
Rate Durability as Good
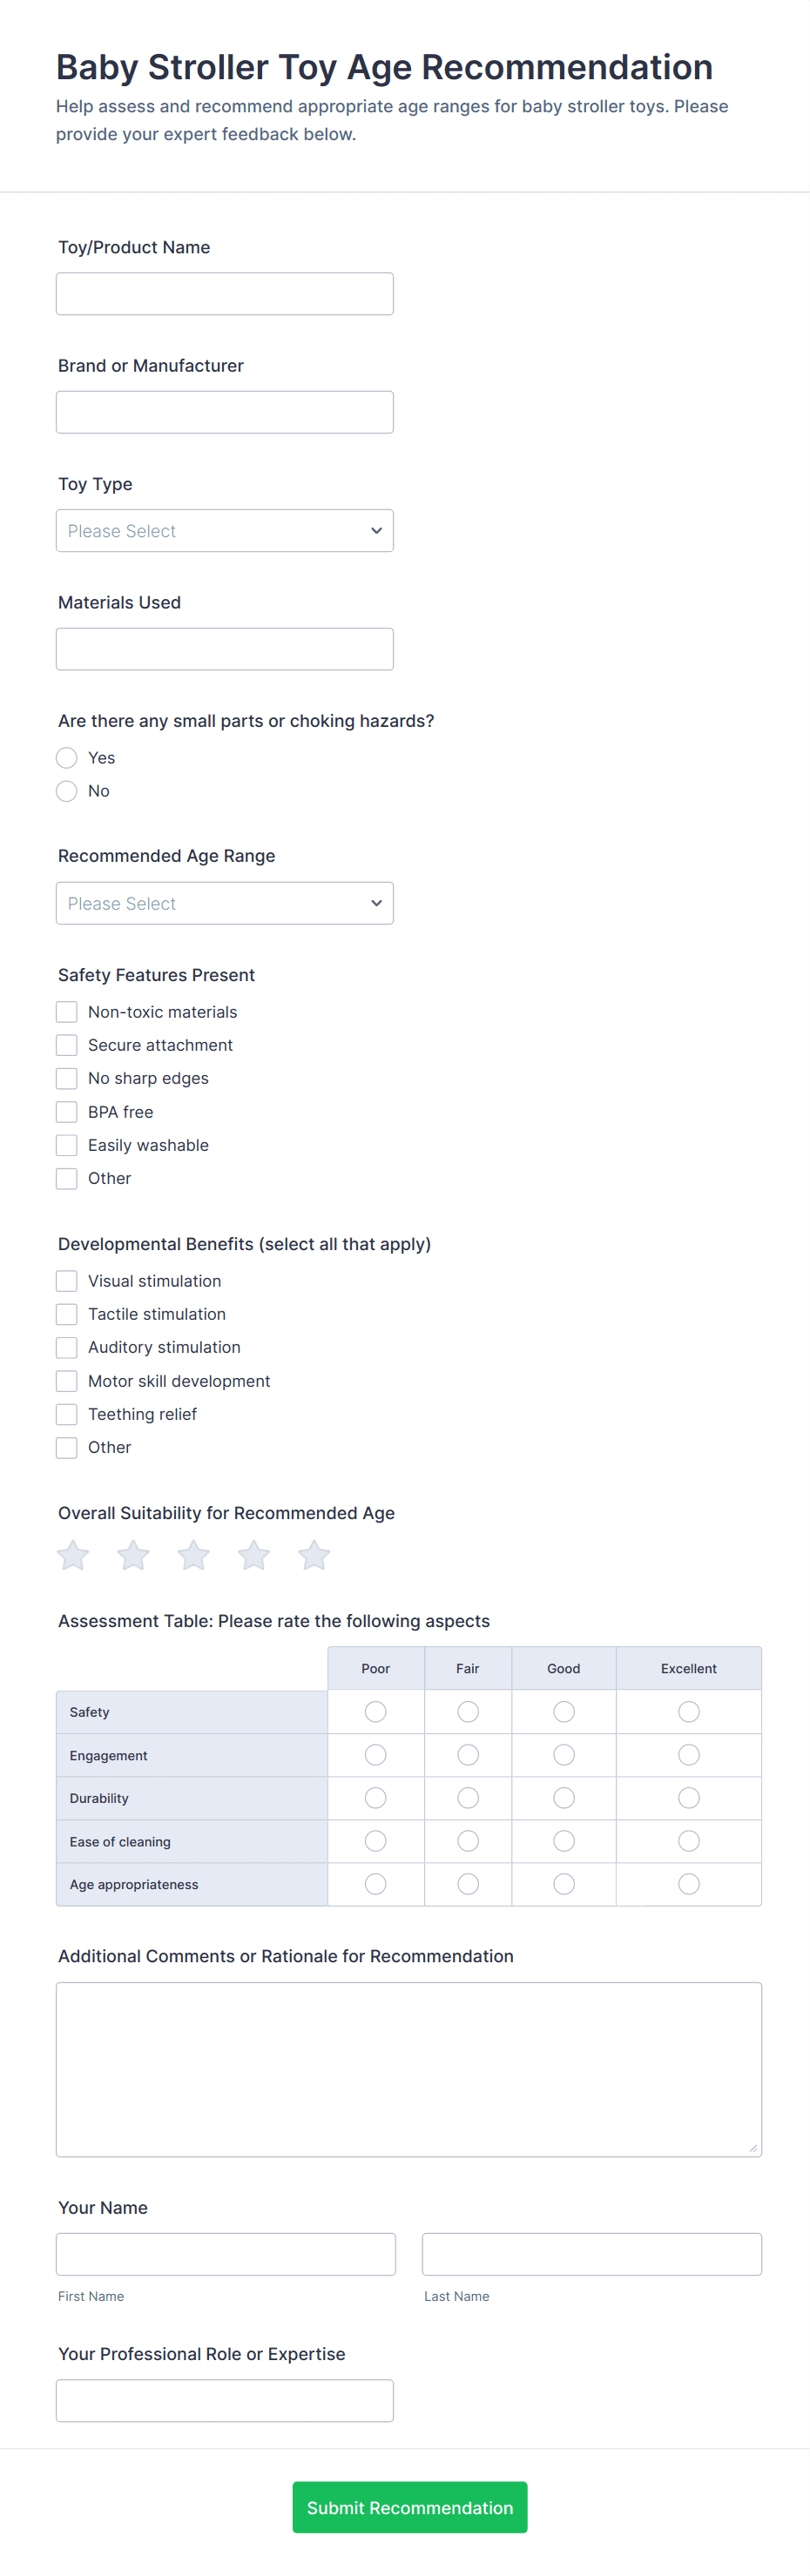pyautogui.click(x=563, y=1798)
